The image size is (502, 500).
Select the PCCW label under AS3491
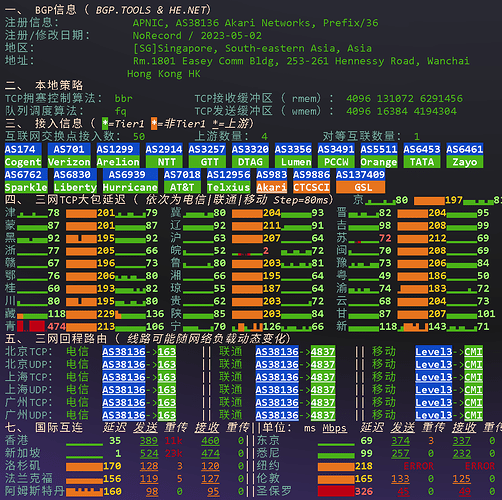336,162
